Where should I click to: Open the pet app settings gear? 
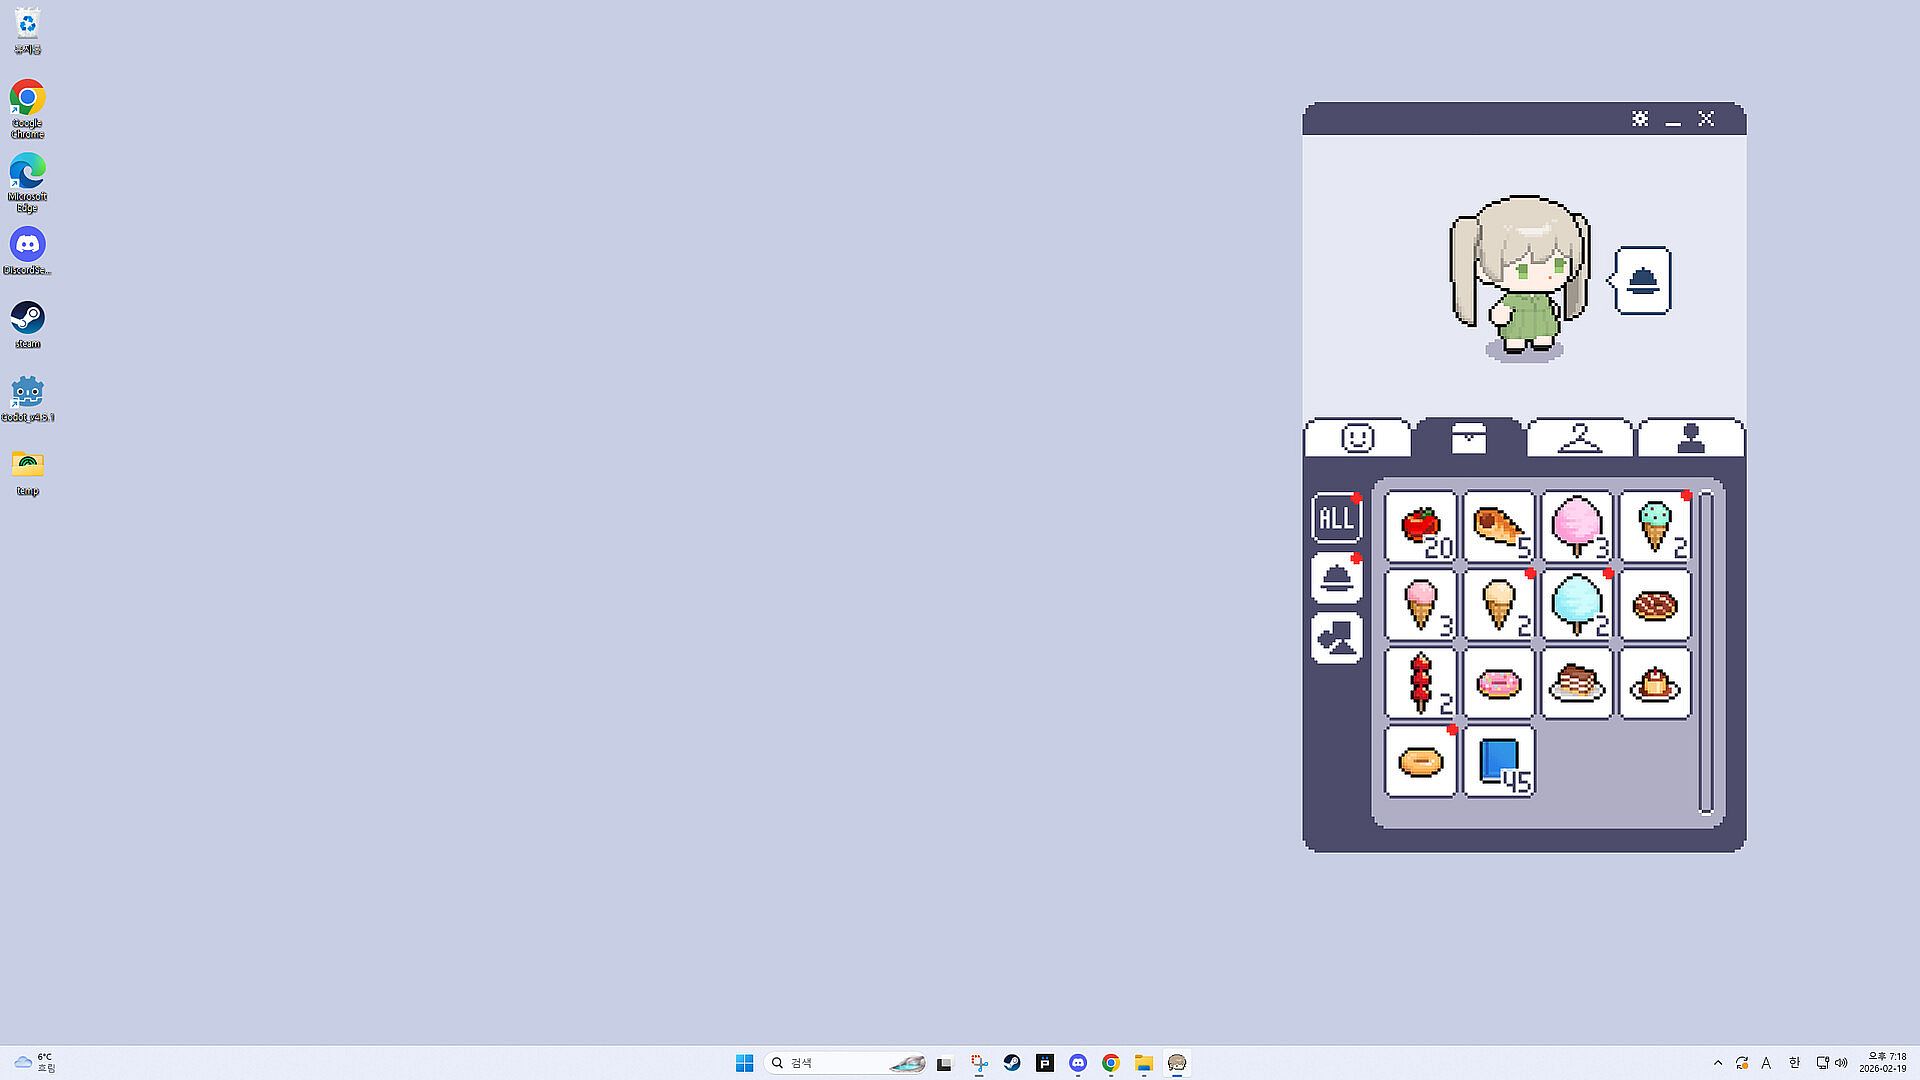pos(1640,119)
